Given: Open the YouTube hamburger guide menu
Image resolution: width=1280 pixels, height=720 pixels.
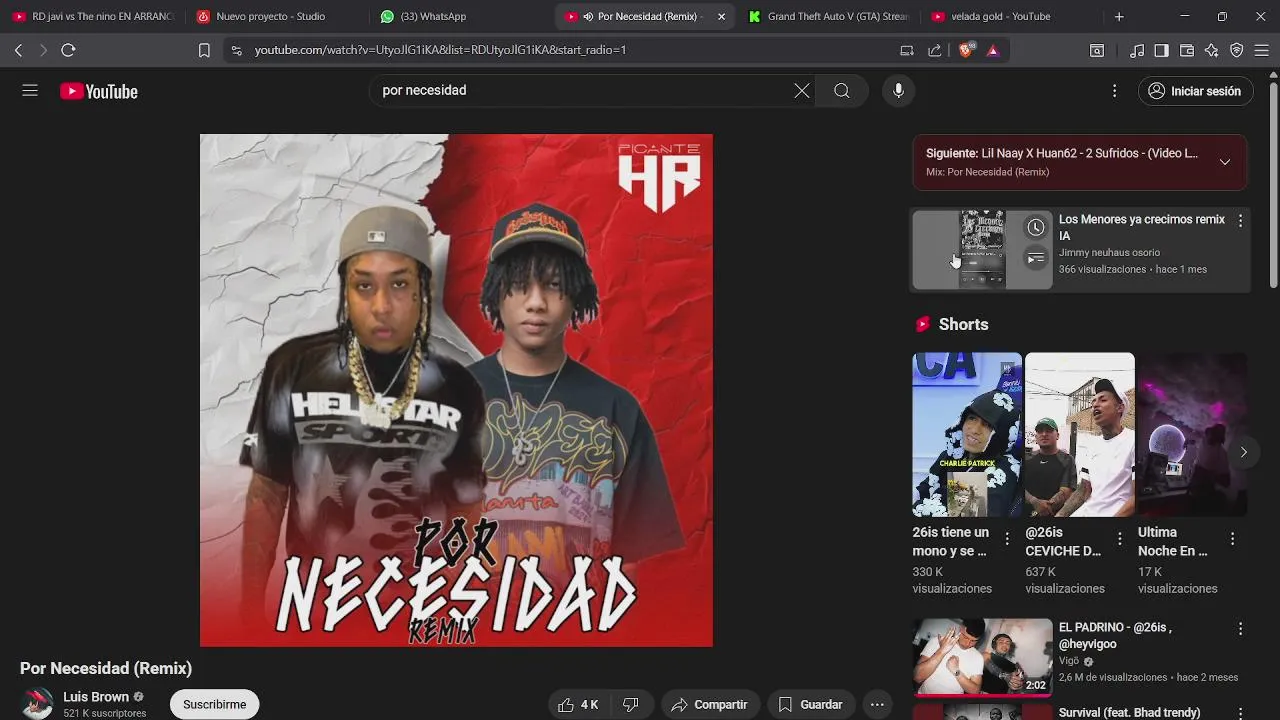Looking at the screenshot, I should point(30,91).
